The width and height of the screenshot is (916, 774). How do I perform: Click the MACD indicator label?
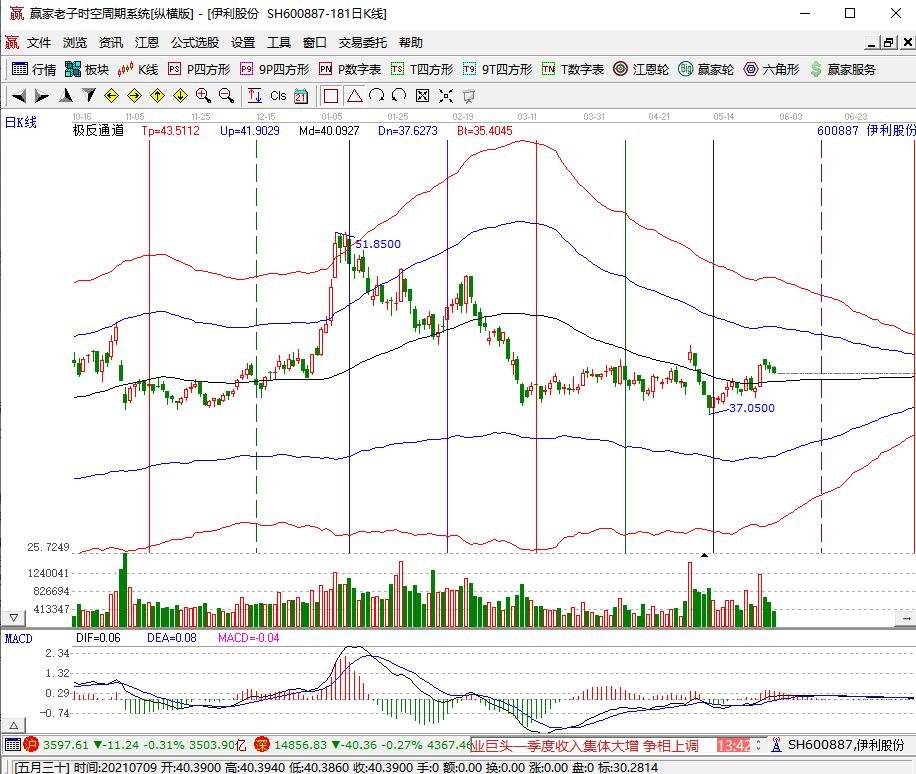pyautogui.click(x=19, y=638)
